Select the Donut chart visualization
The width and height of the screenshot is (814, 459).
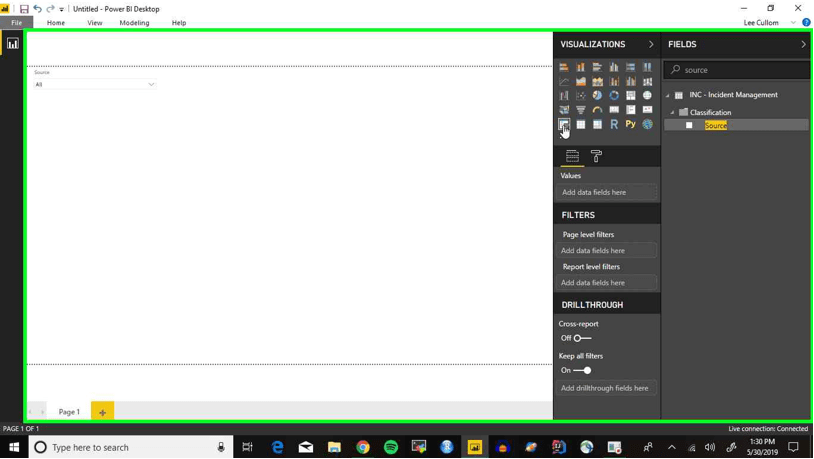click(614, 96)
